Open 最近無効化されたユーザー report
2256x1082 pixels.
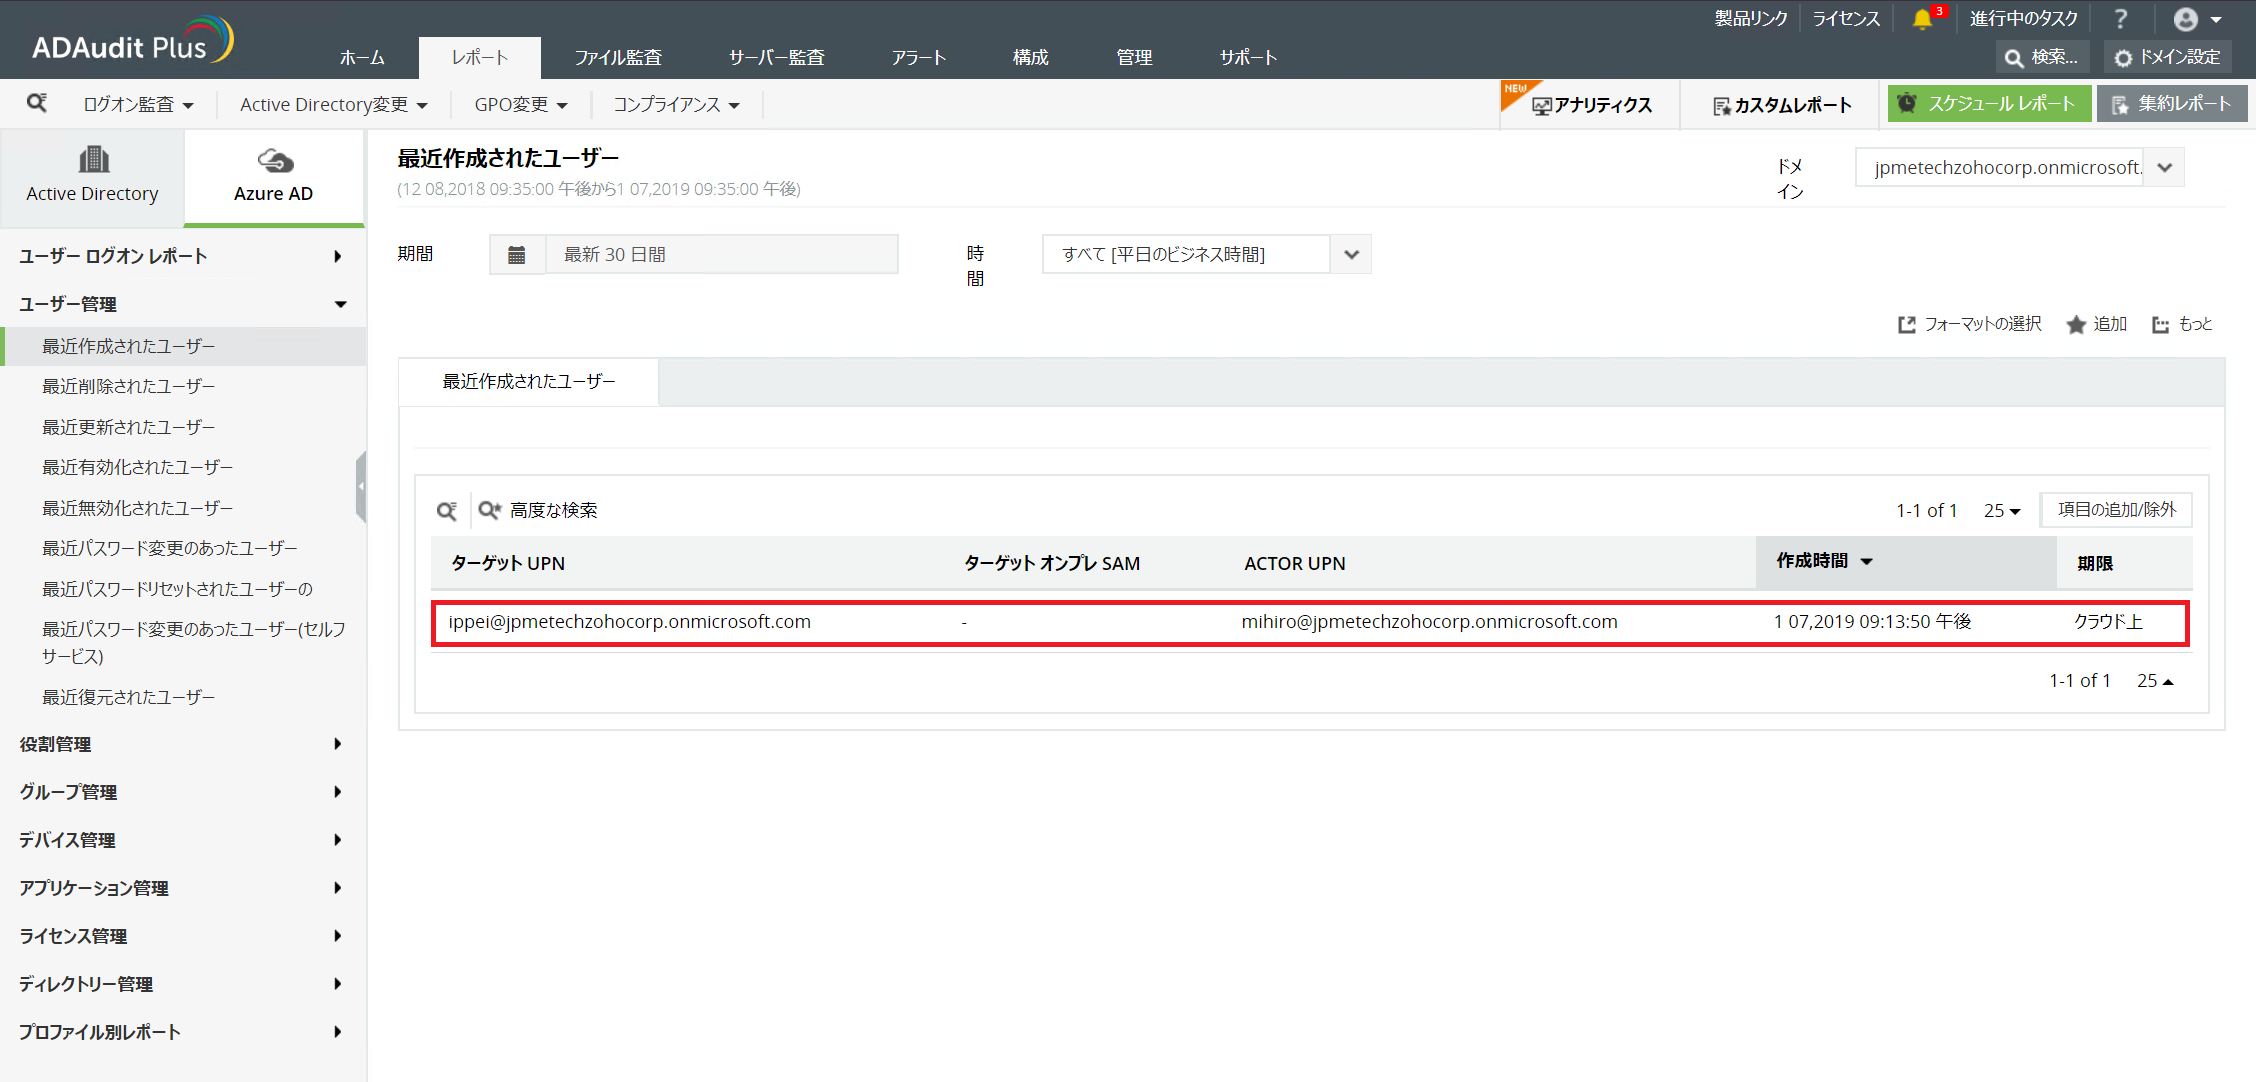[x=137, y=509]
